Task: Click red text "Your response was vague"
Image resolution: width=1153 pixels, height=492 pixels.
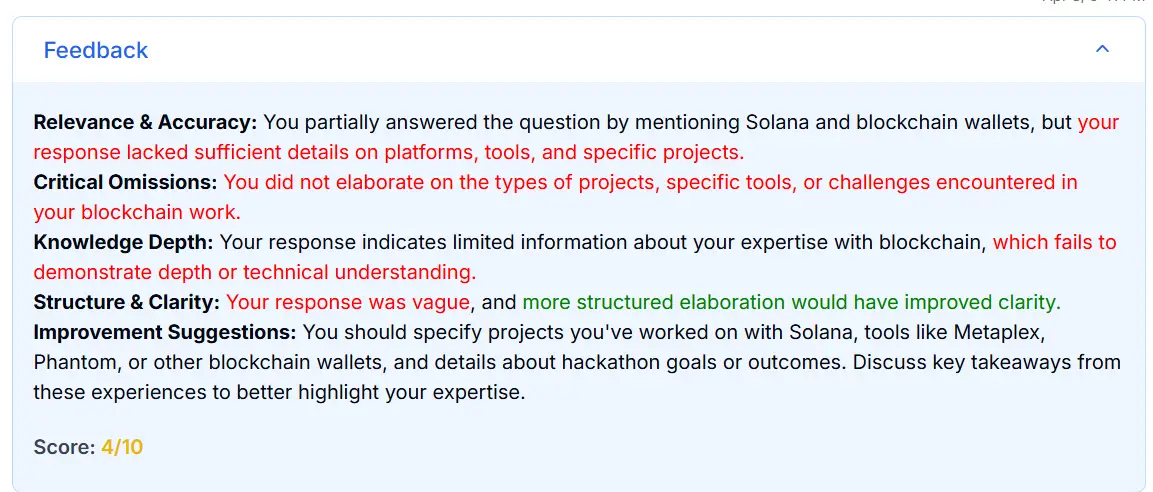Action: [347, 302]
